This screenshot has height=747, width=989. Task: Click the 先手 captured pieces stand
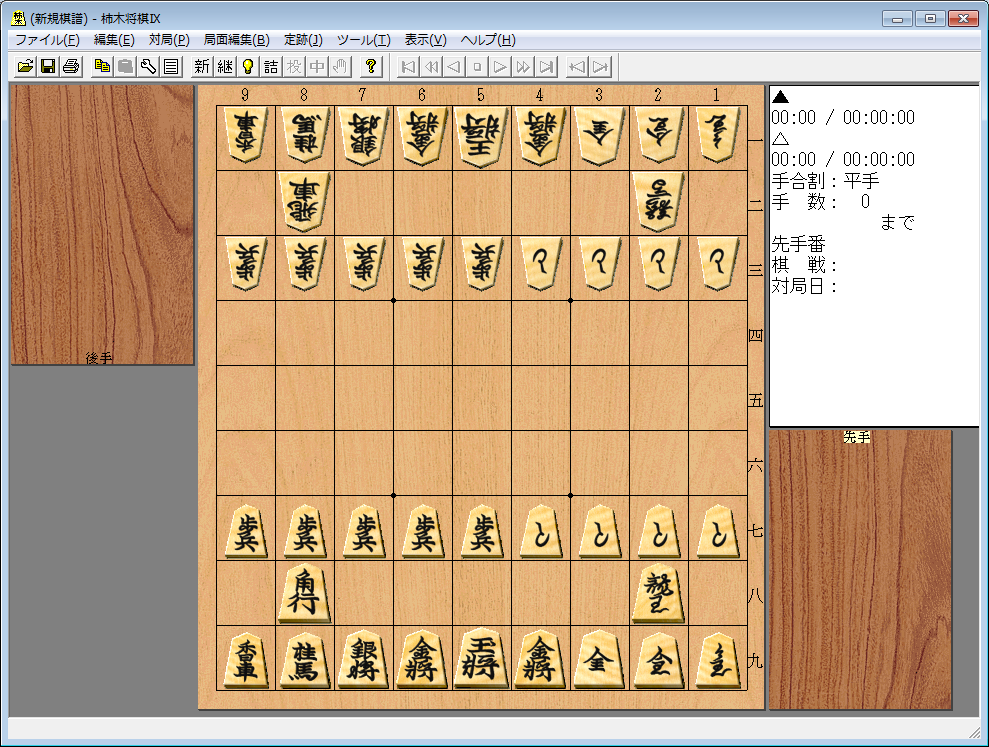tap(860, 570)
